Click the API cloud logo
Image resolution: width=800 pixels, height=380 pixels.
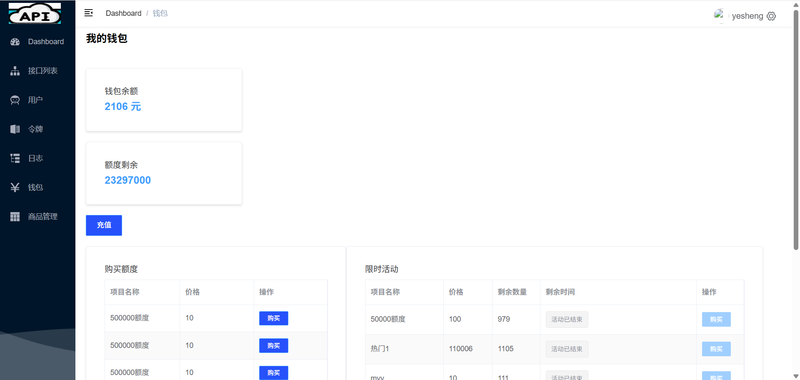tap(35, 14)
